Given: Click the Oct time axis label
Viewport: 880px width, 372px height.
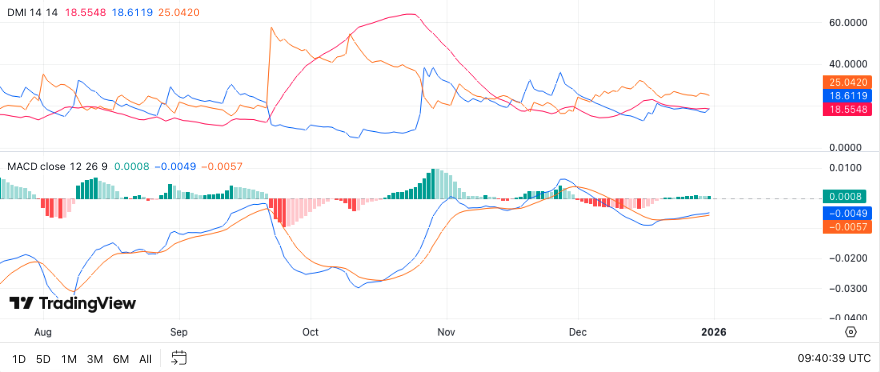Looking at the screenshot, I should 310,332.
